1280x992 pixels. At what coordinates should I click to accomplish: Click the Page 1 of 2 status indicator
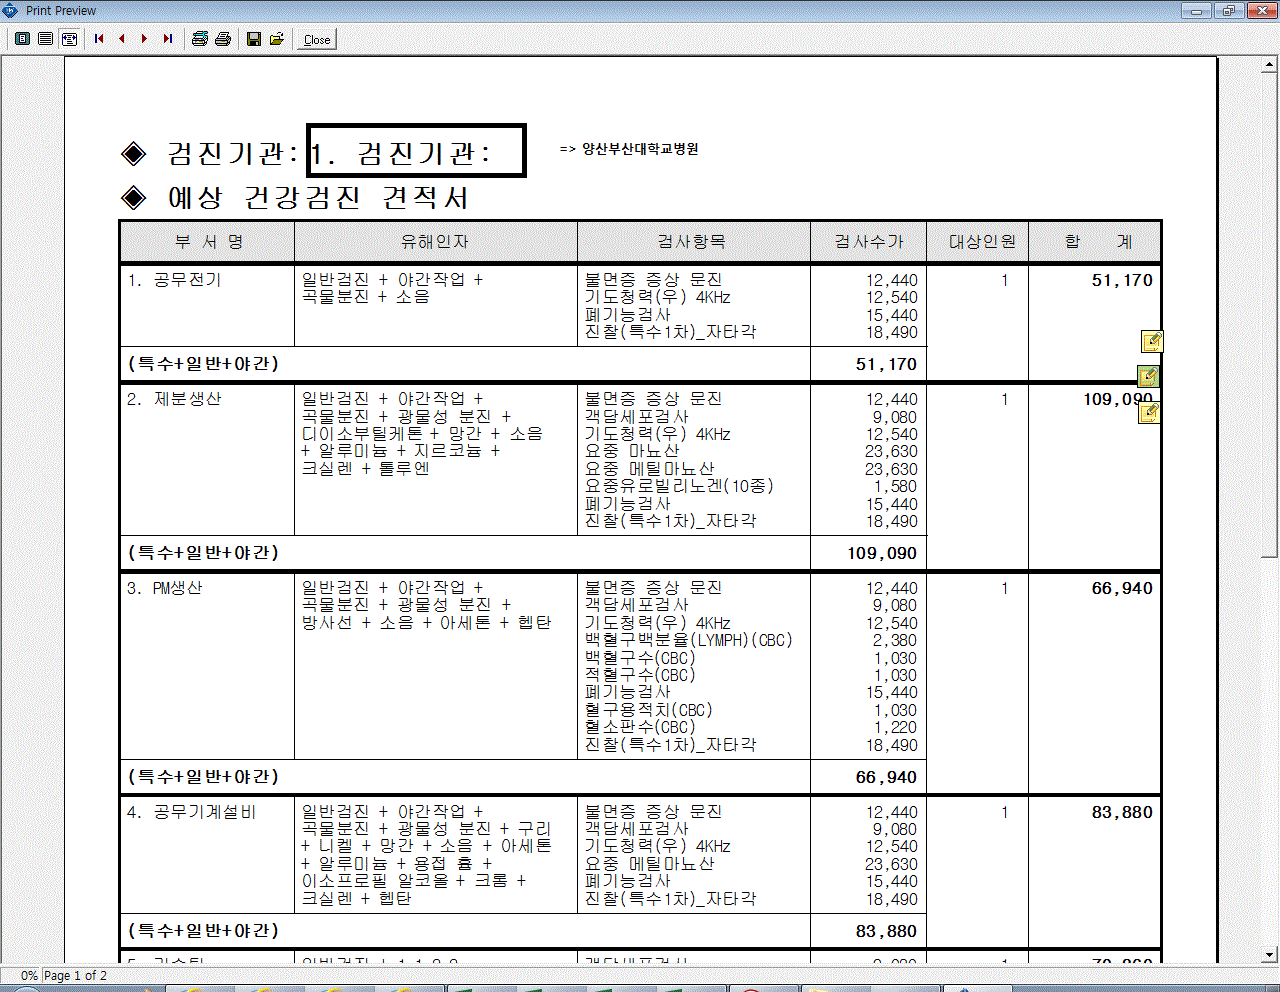75,976
